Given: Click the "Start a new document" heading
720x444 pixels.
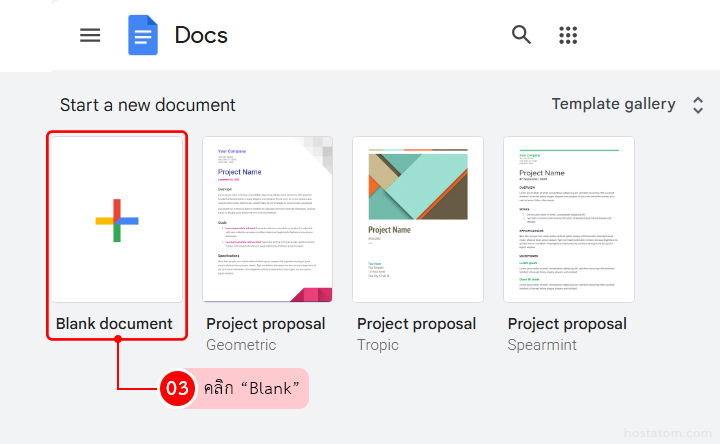Looking at the screenshot, I should (148, 105).
